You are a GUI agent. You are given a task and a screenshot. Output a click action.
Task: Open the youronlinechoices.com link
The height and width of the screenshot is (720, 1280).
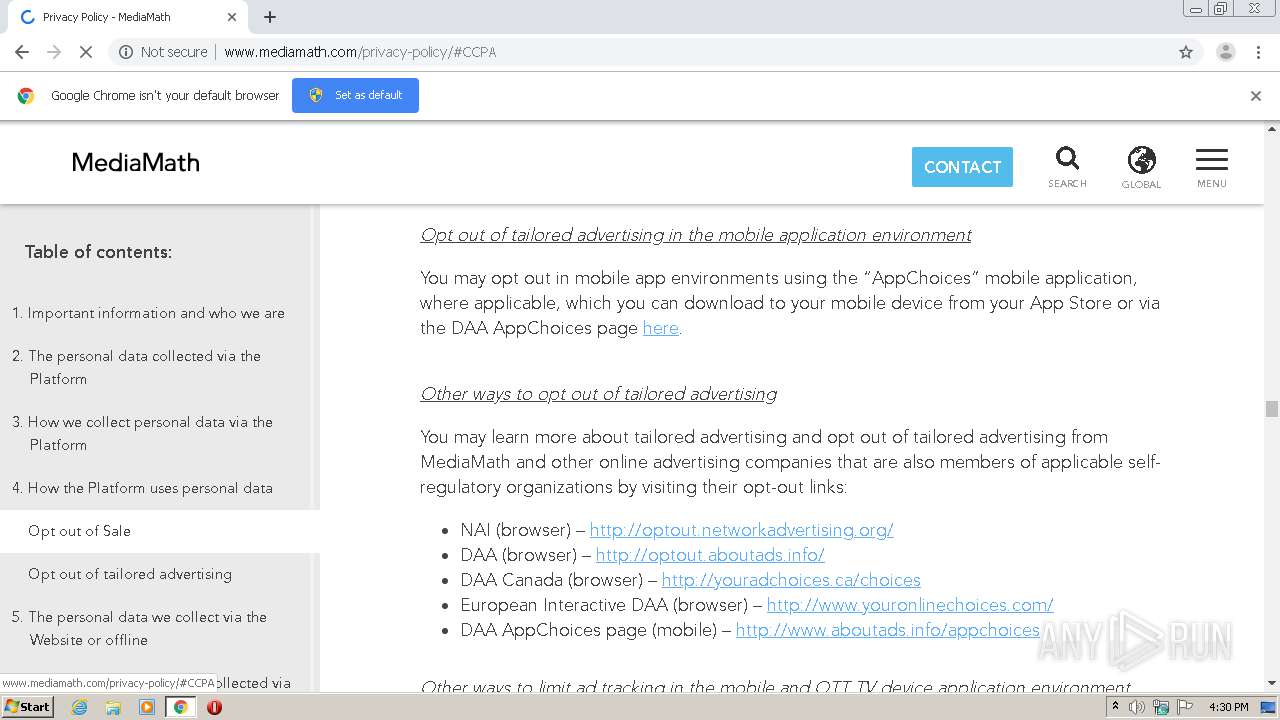pyautogui.click(x=910, y=605)
